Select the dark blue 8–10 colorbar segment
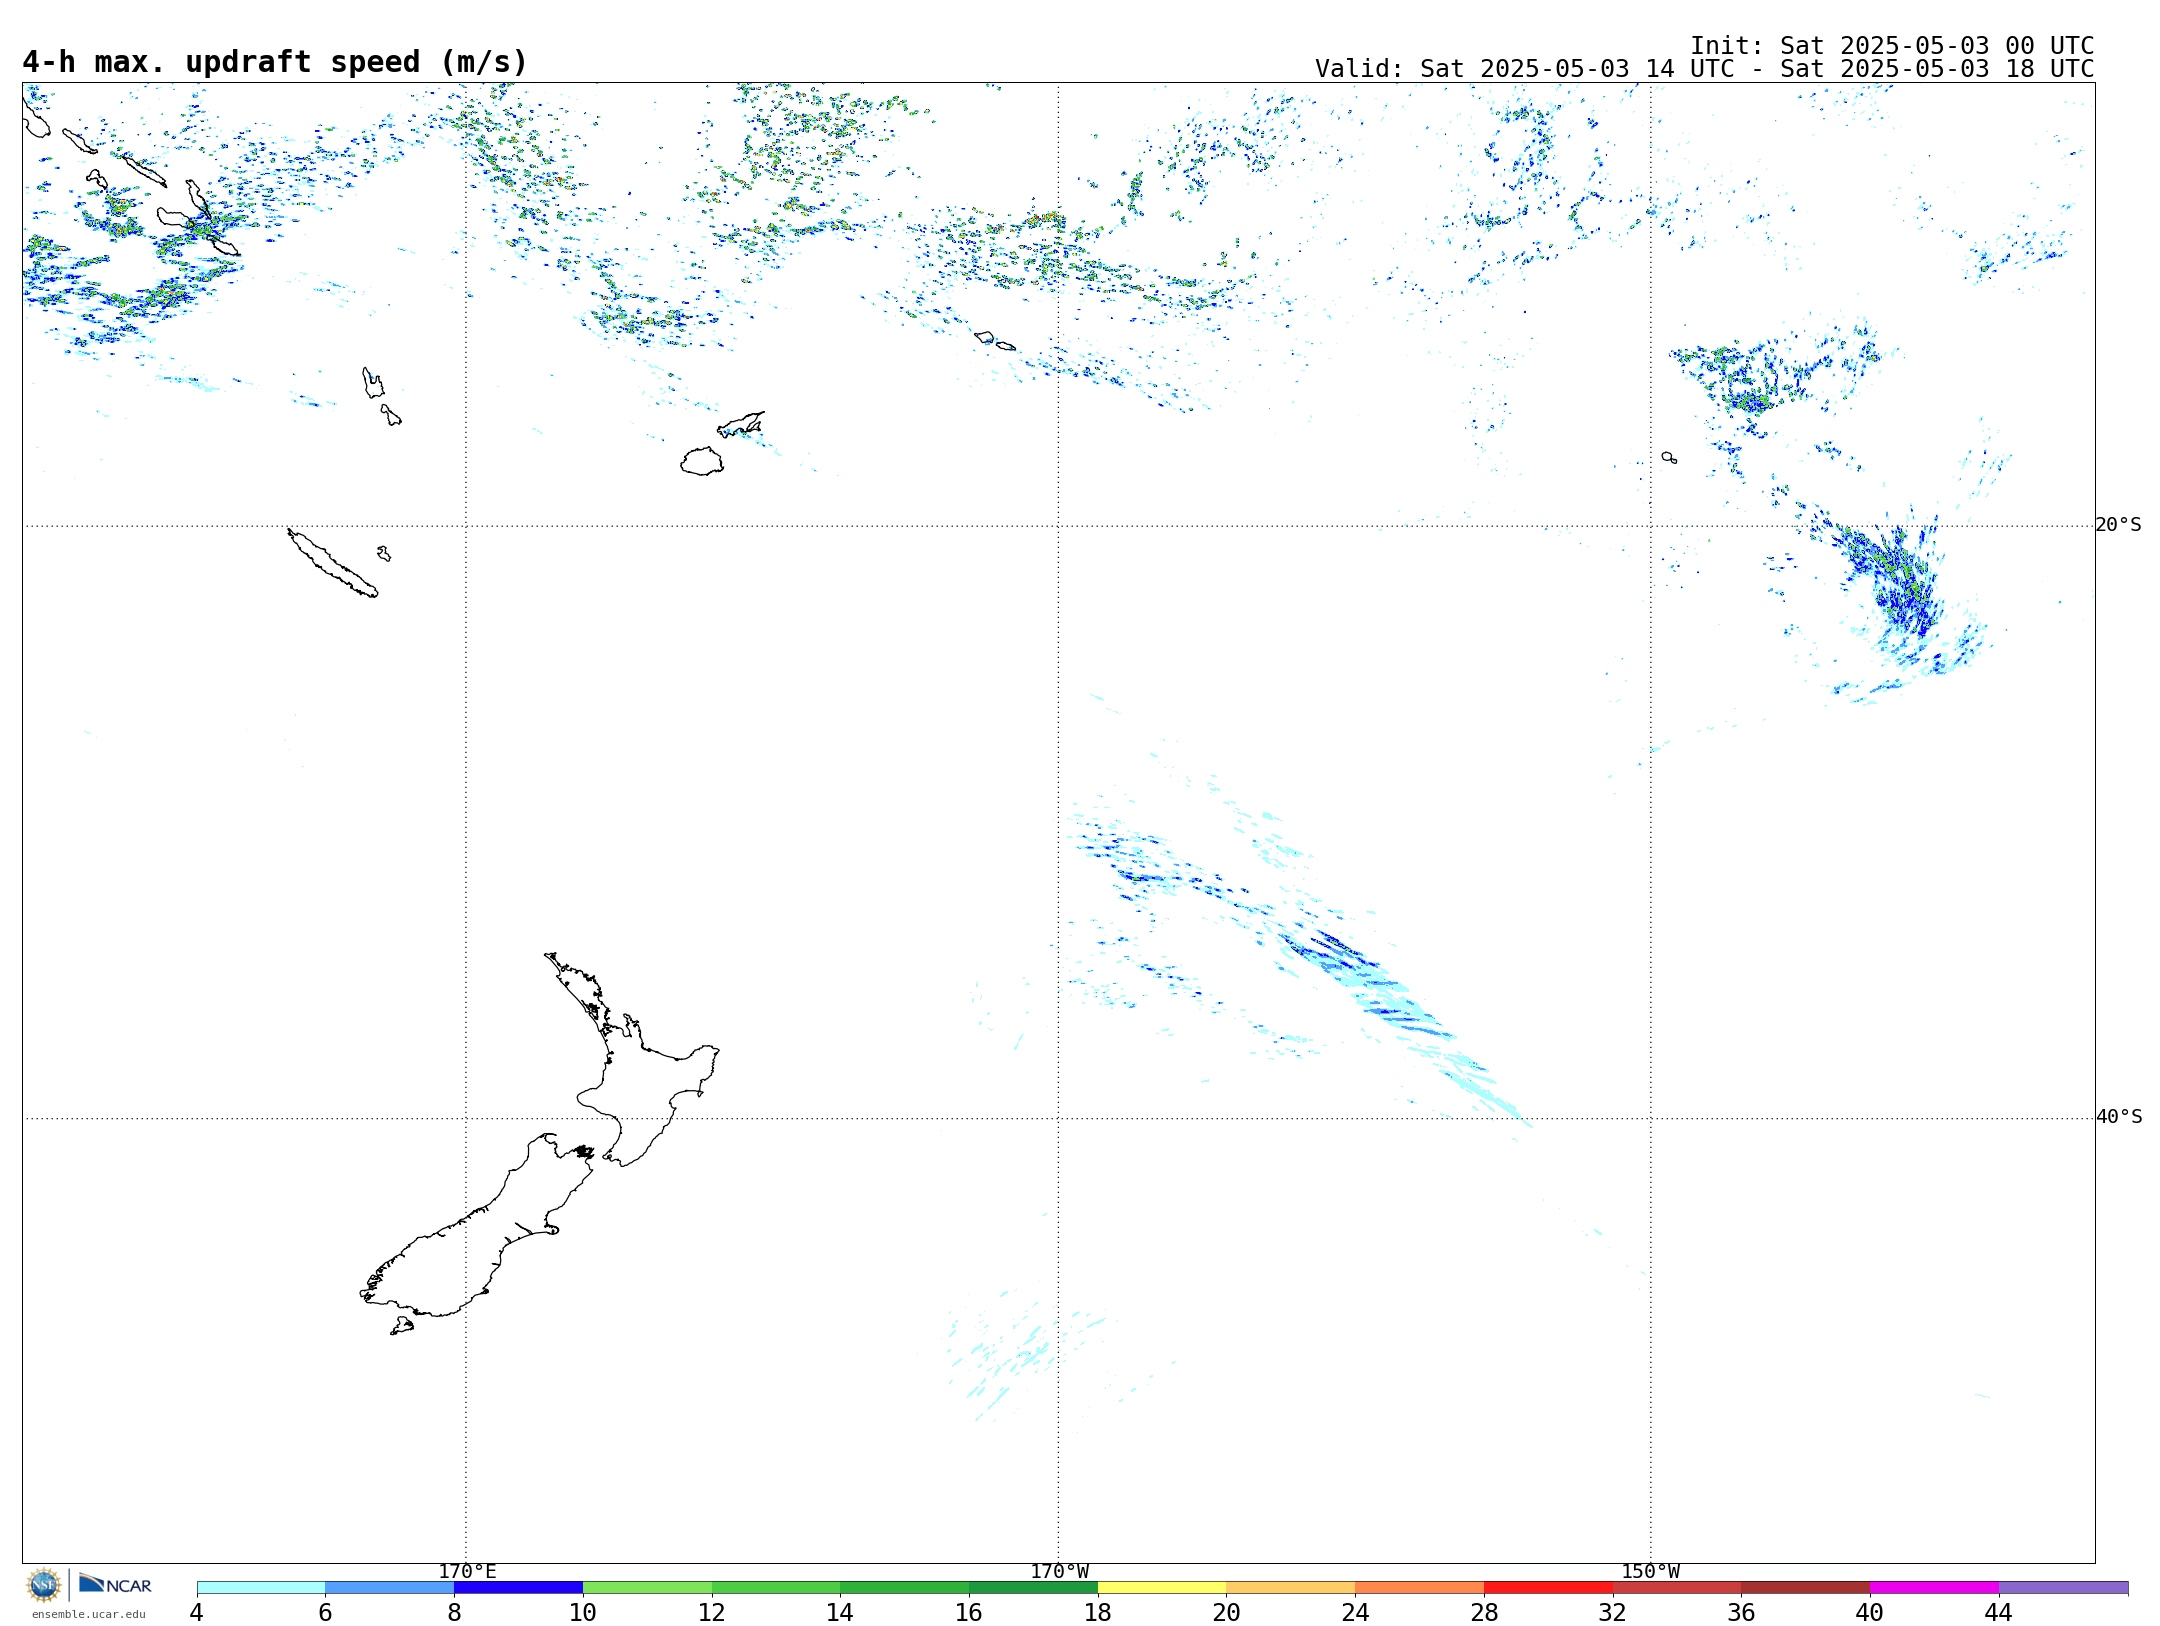 click(518, 1588)
